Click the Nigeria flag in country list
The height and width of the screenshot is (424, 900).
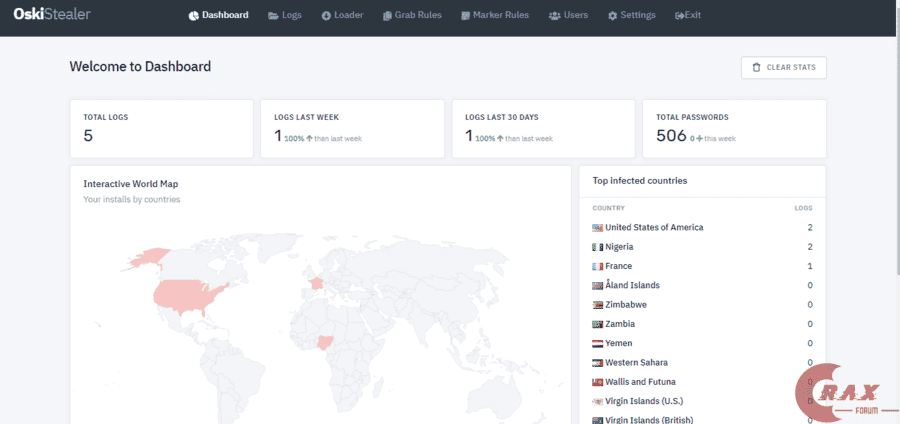pos(597,247)
